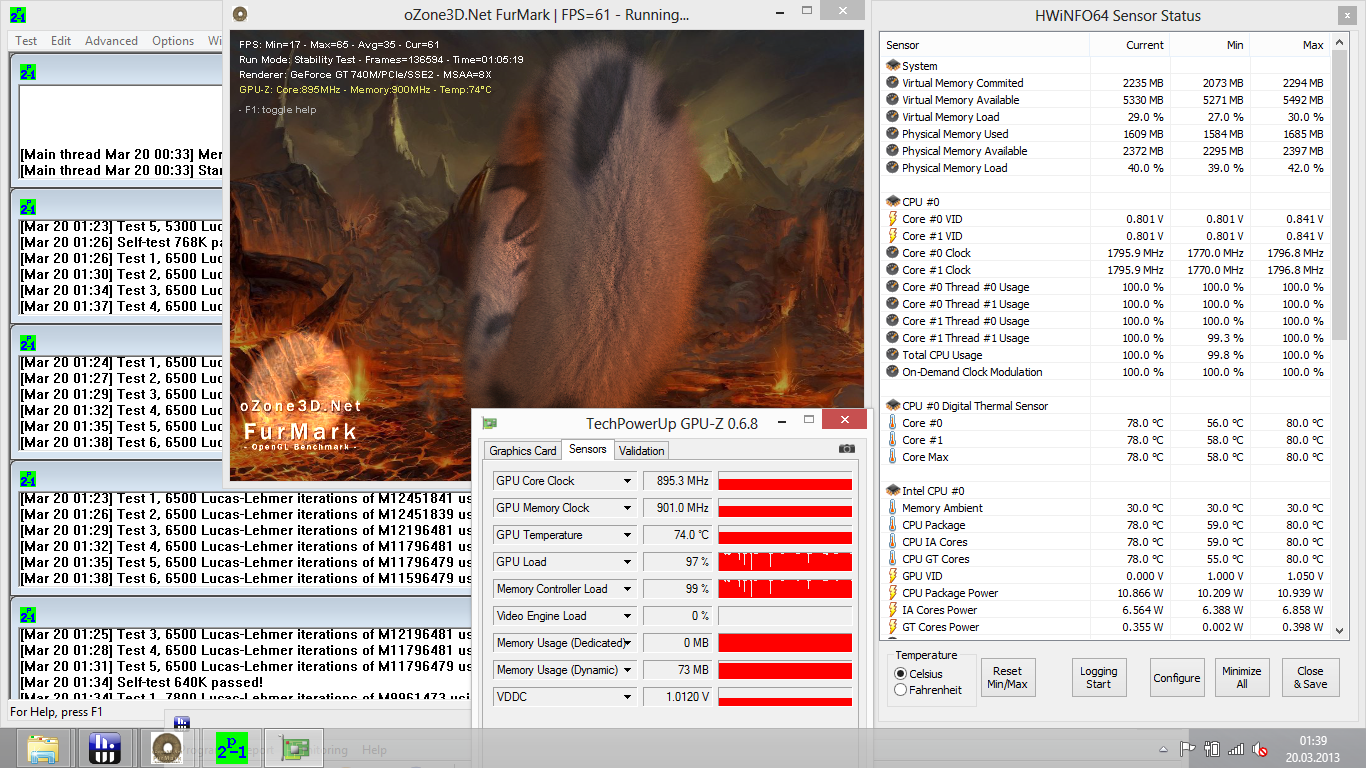Click the Prime95 main window title icon
This screenshot has width=1366, height=768.
(x=20, y=14)
